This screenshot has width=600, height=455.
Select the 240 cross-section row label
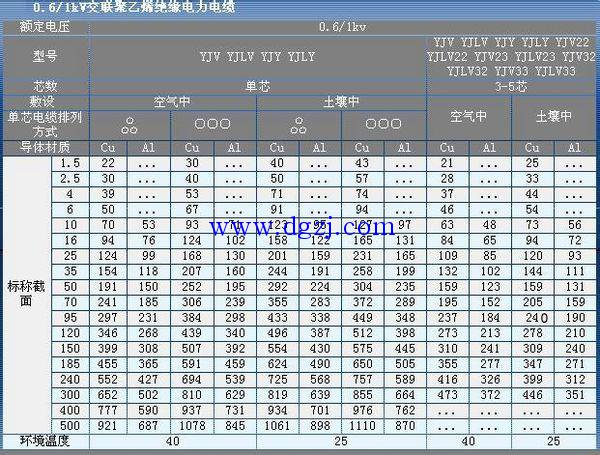70,380
